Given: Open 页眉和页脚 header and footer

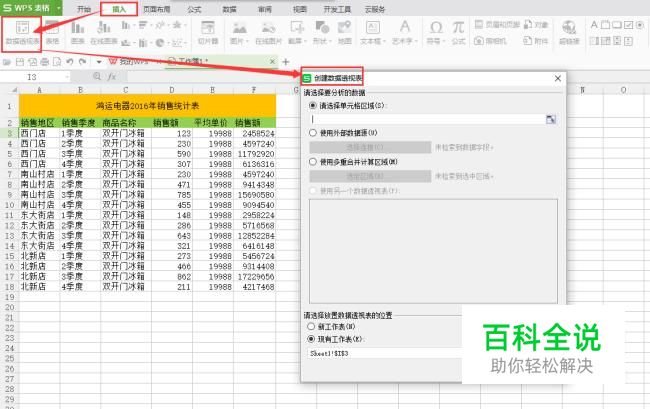Looking at the screenshot, I should coord(497,24).
